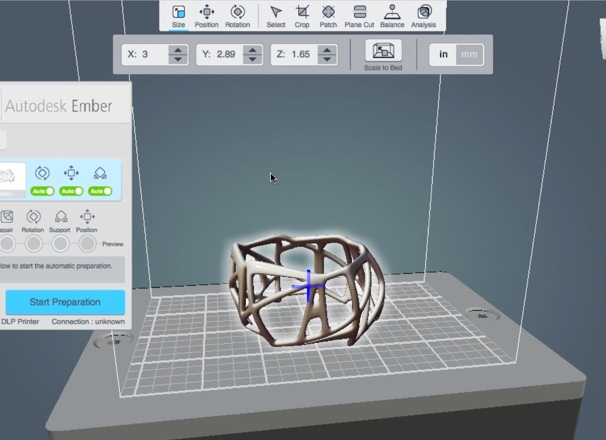
Task: Toggle Auto switch under the rotation icon
Action: click(x=43, y=191)
